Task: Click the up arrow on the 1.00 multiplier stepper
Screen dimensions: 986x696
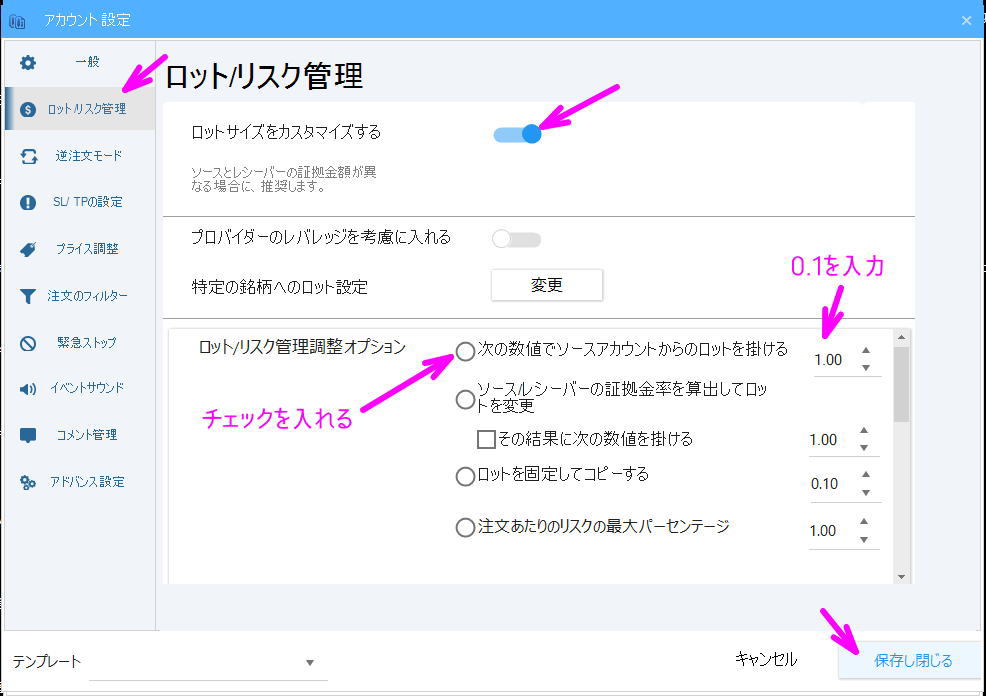Action: pos(866,349)
